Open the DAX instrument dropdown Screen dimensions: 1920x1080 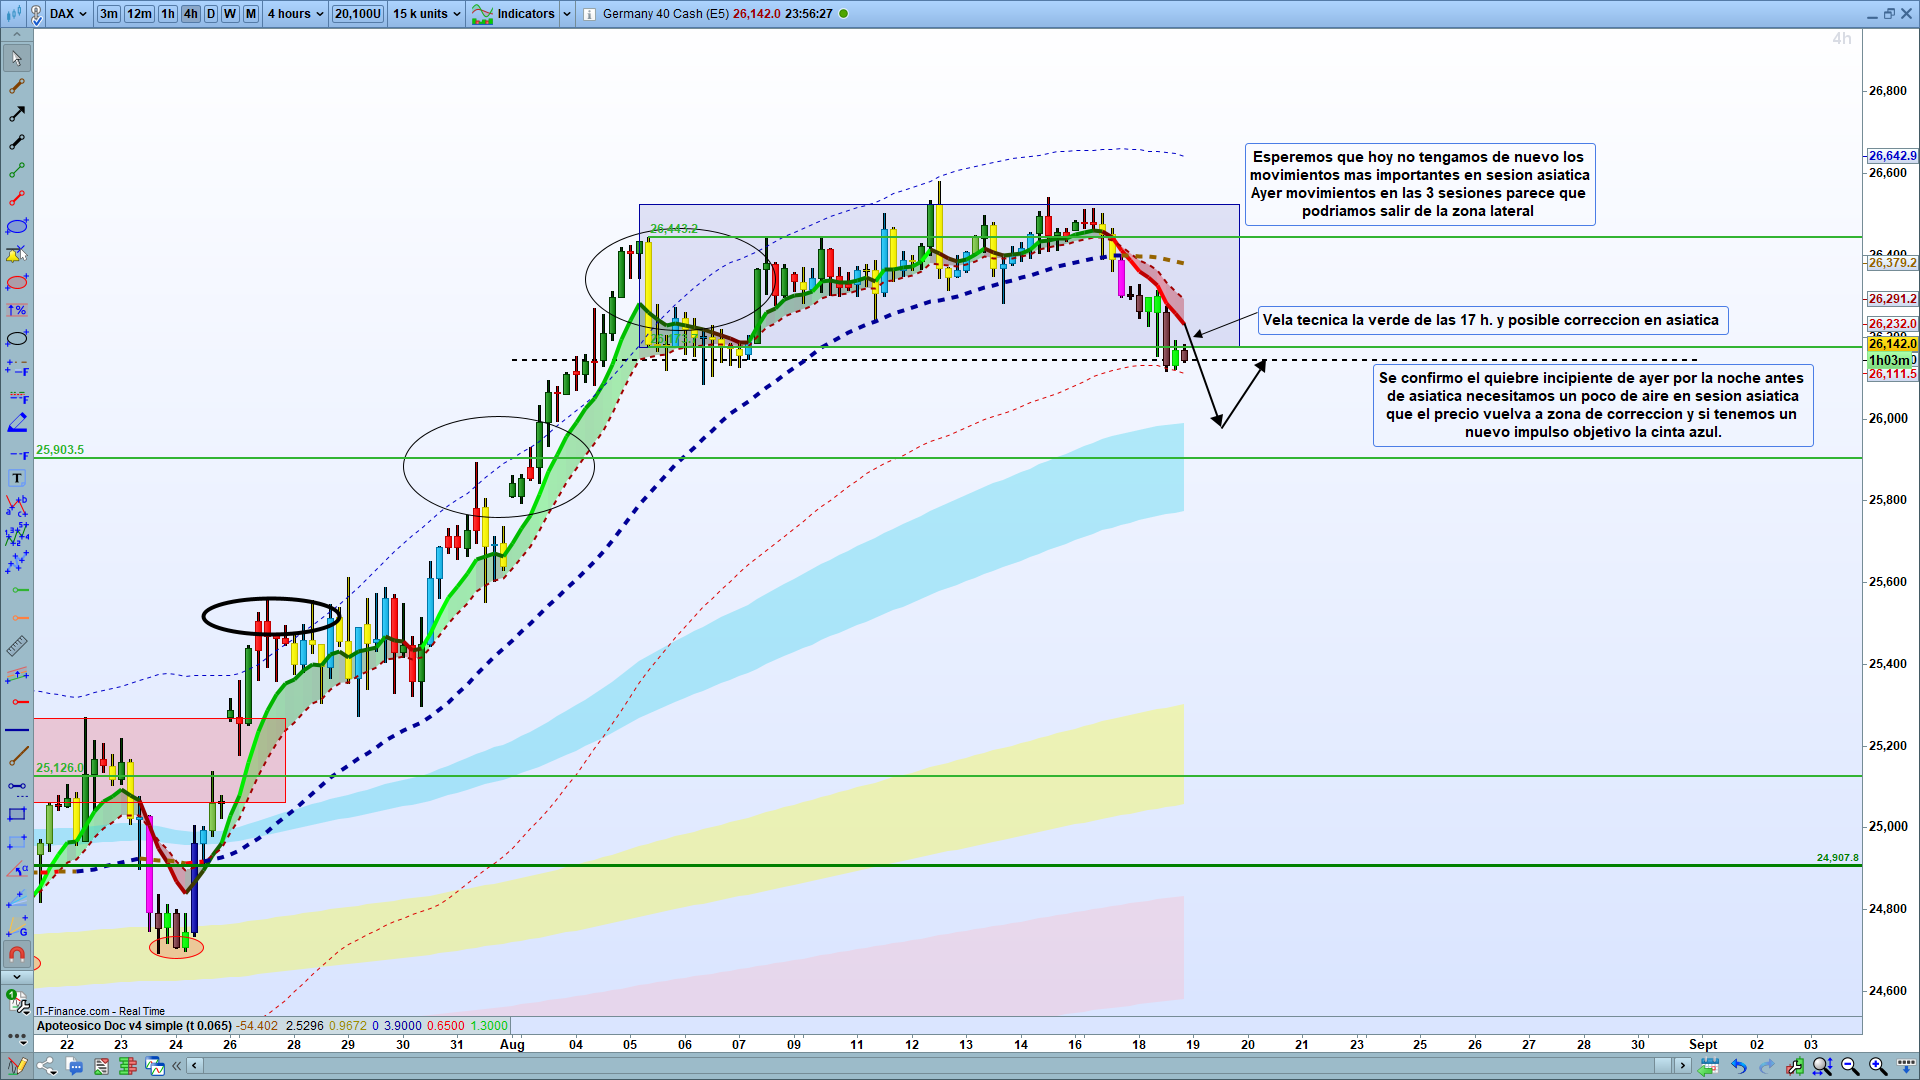69,14
